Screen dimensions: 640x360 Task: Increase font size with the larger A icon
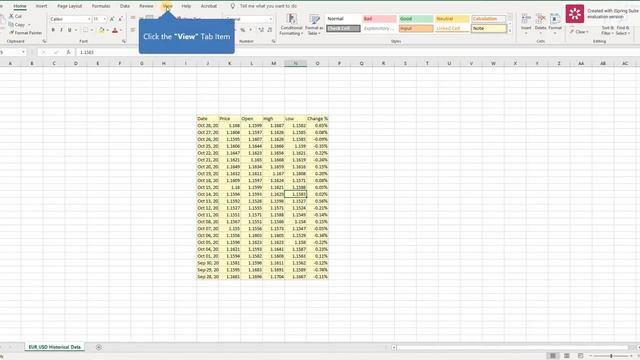click(112, 19)
